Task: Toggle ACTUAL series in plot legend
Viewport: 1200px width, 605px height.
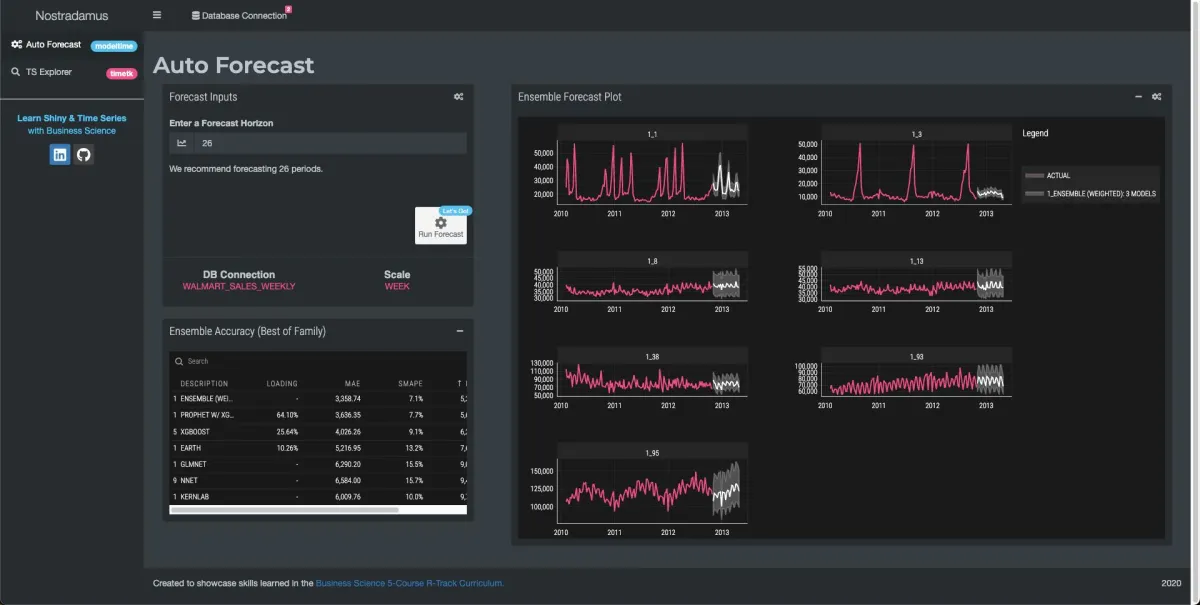Action: click(x=1057, y=176)
